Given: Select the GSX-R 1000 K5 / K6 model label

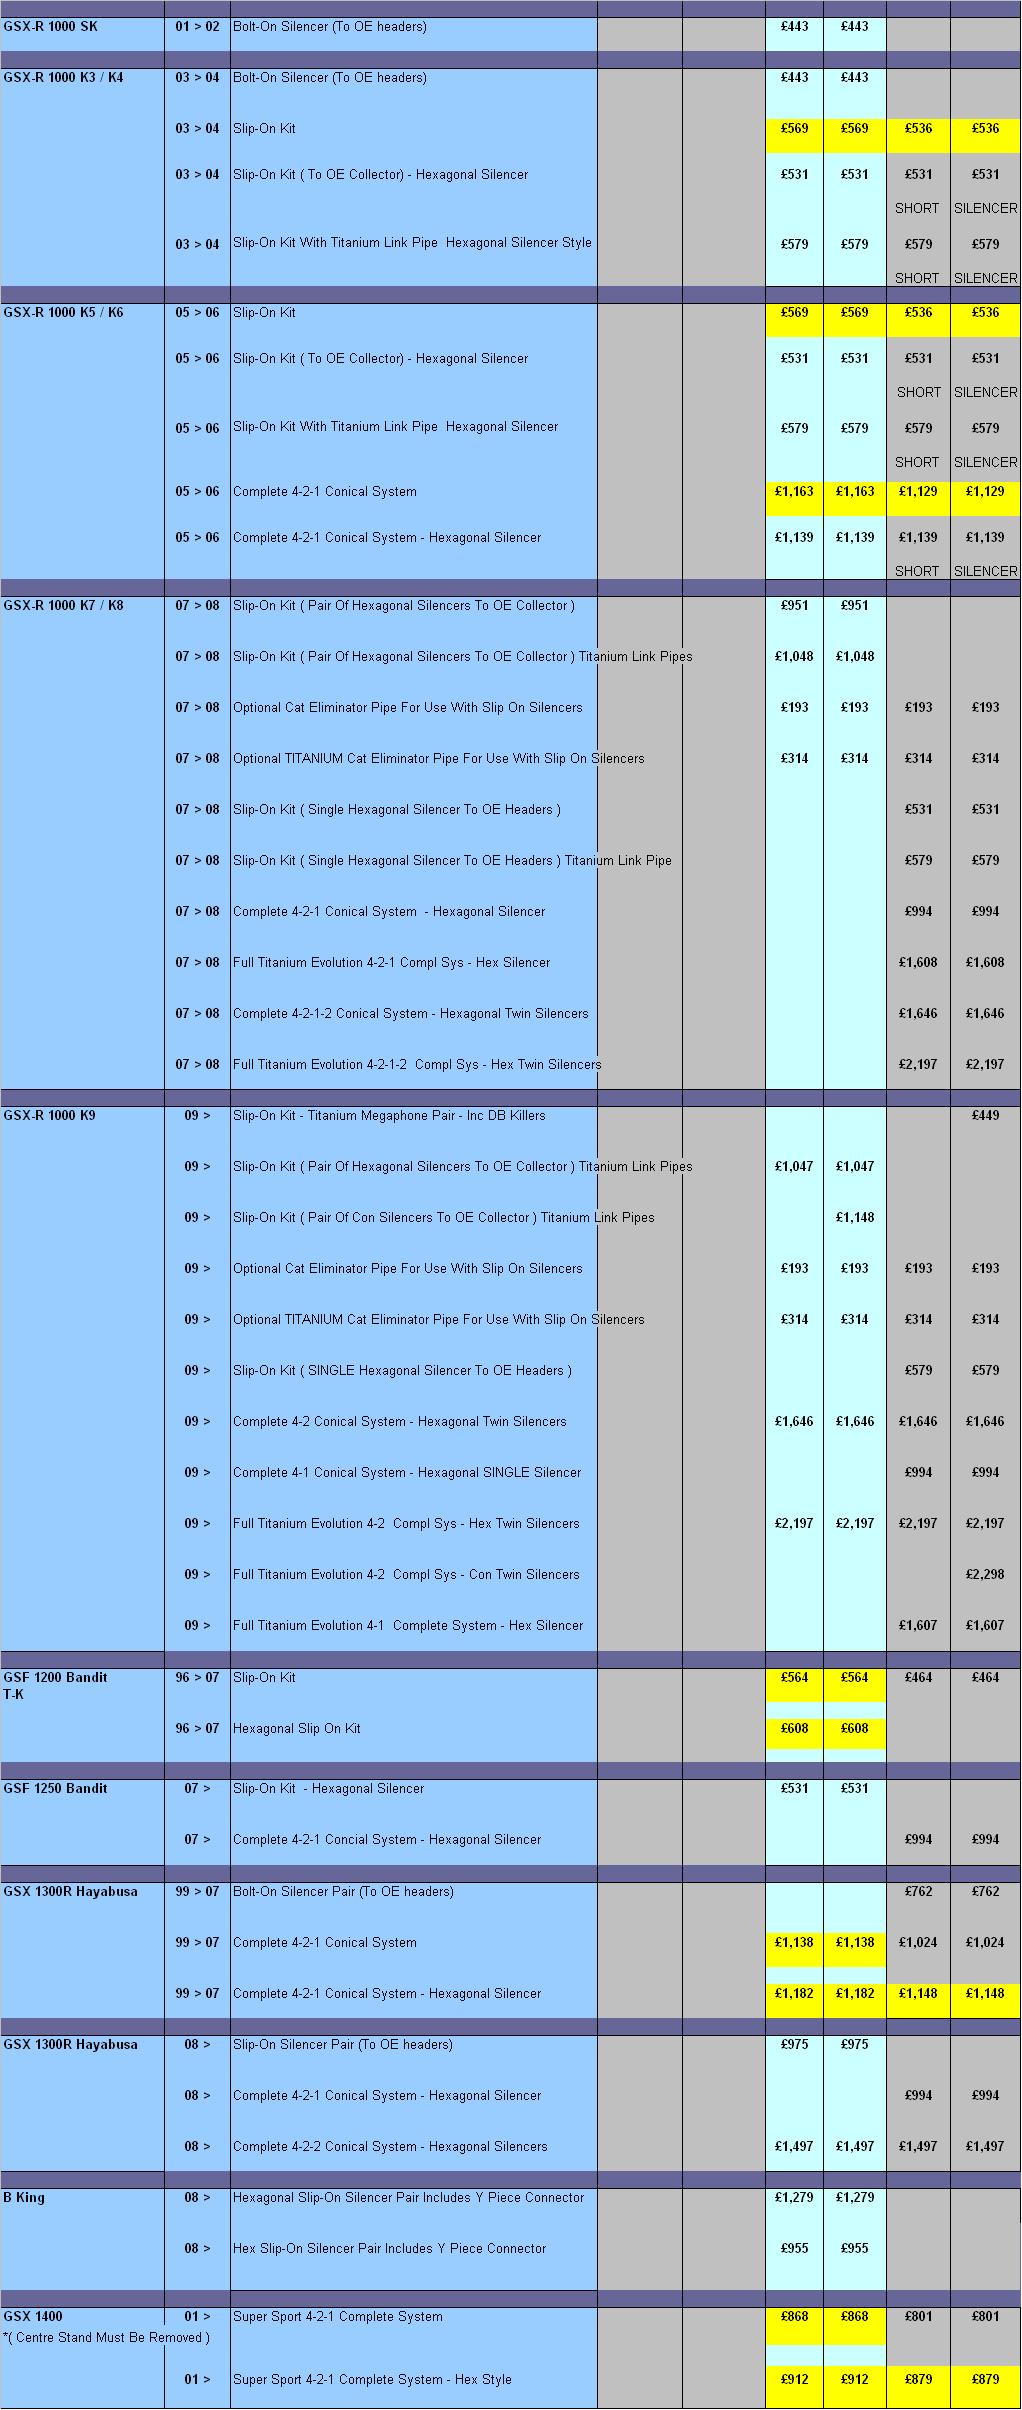Looking at the screenshot, I should 63,312.
